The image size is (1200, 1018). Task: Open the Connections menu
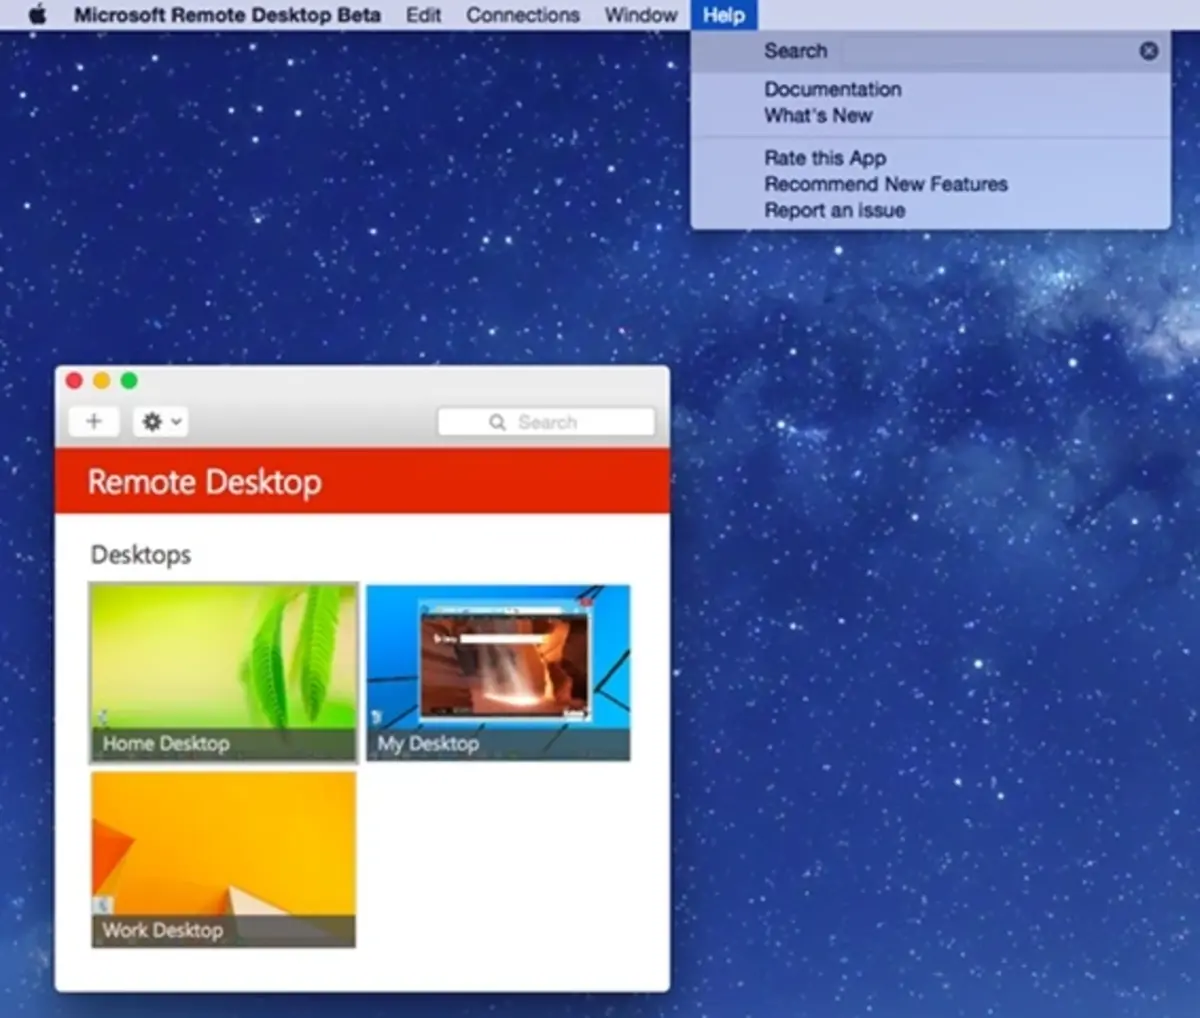[522, 15]
